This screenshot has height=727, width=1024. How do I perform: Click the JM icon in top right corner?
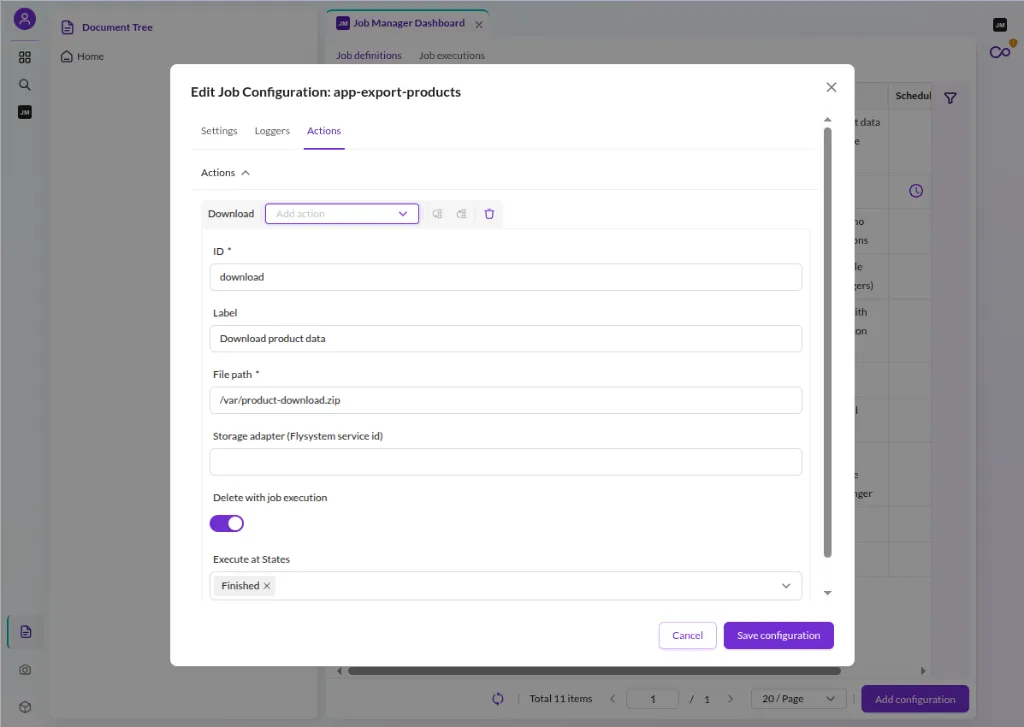[1000, 25]
